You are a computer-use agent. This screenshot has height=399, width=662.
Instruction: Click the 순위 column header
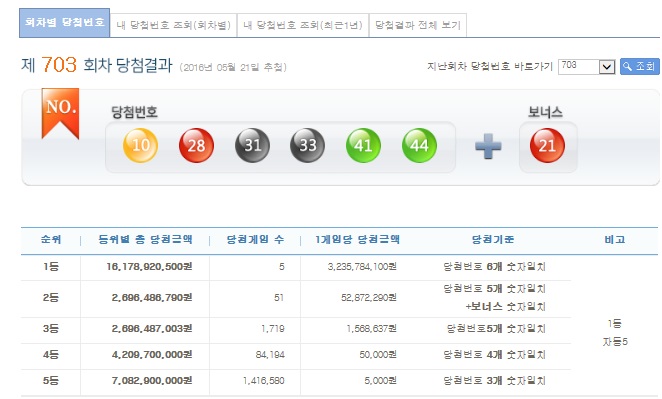[51, 240]
